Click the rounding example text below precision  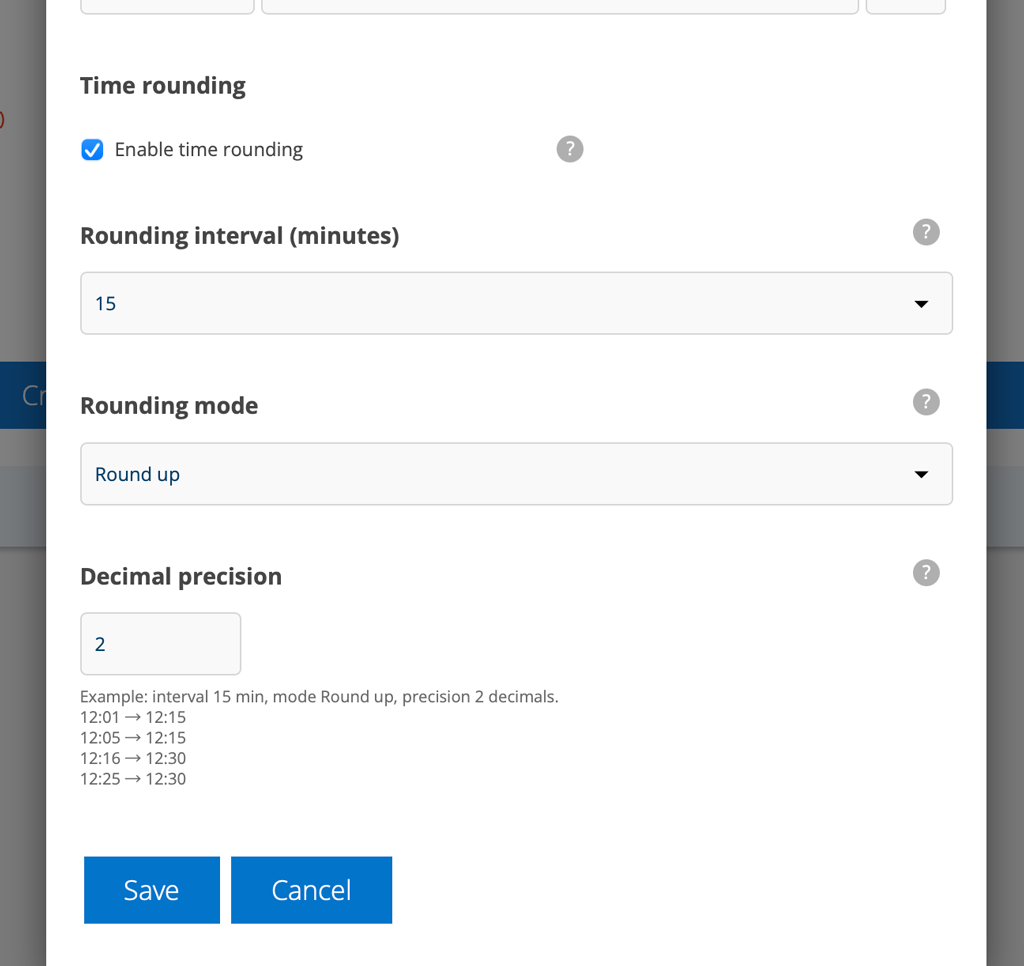pos(319,697)
